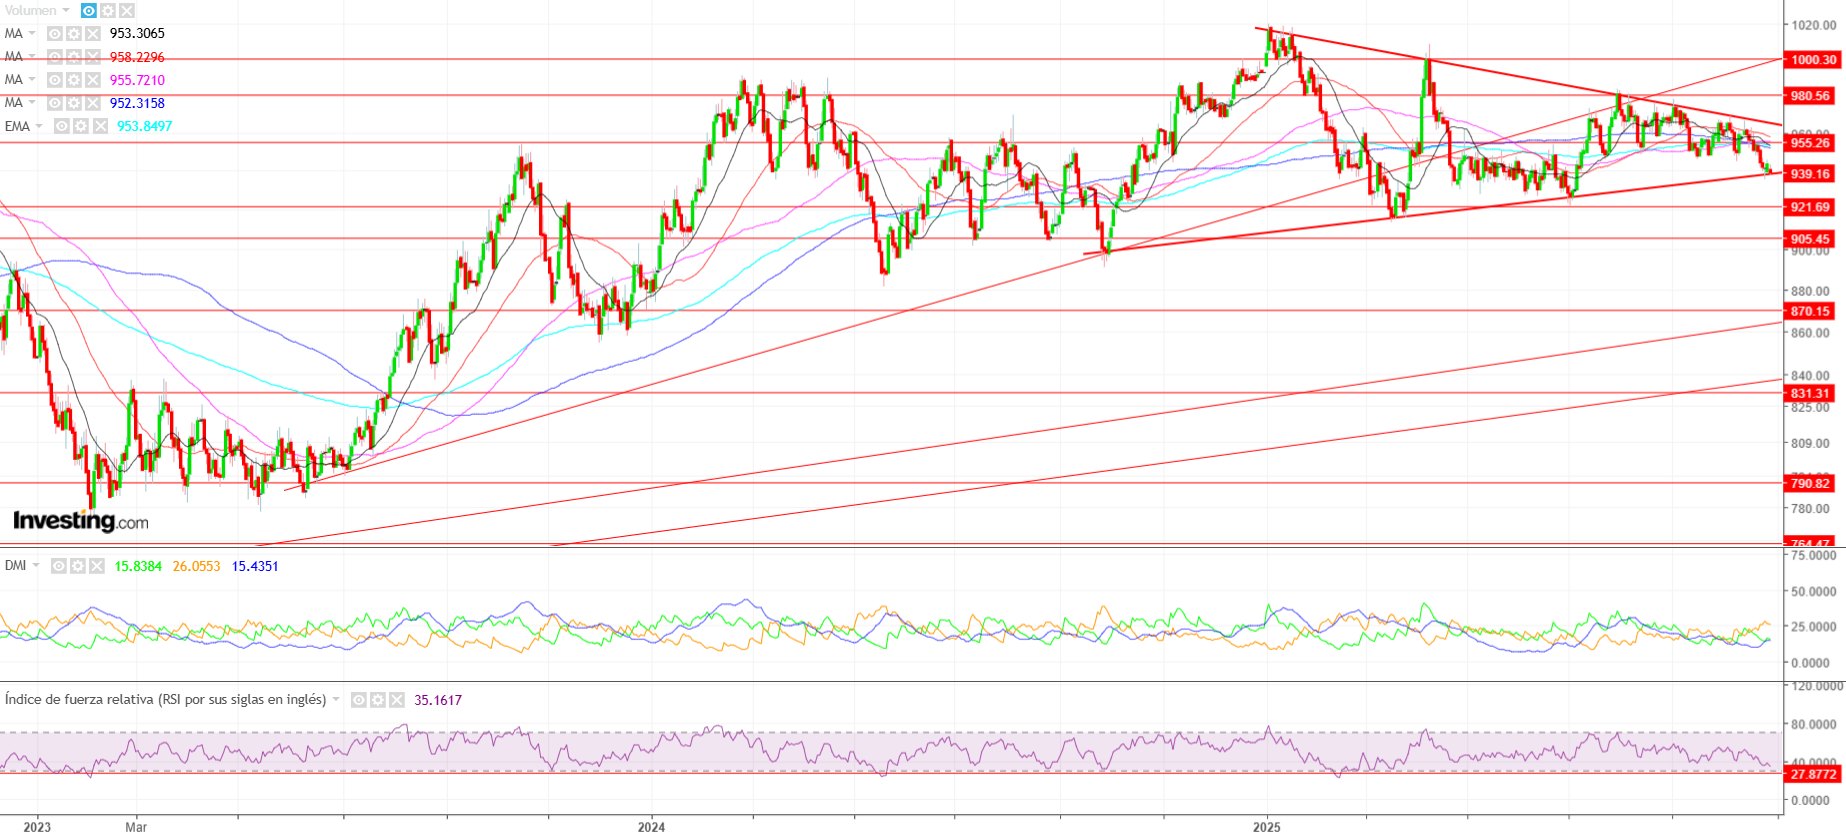Delete the EMA indicator with its X icon
Screen dimensions: 1846x836
pyautogui.click(x=100, y=126)
